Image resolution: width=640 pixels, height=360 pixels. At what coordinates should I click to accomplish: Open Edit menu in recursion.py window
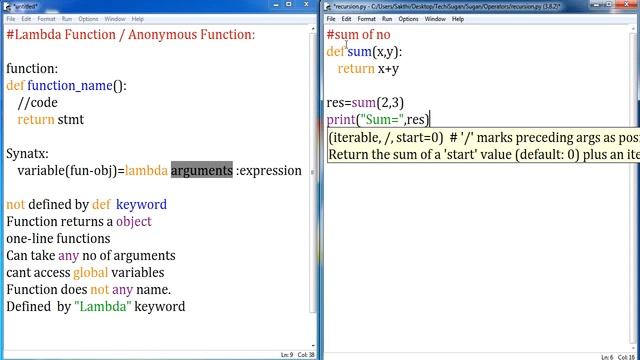[347, 19]
